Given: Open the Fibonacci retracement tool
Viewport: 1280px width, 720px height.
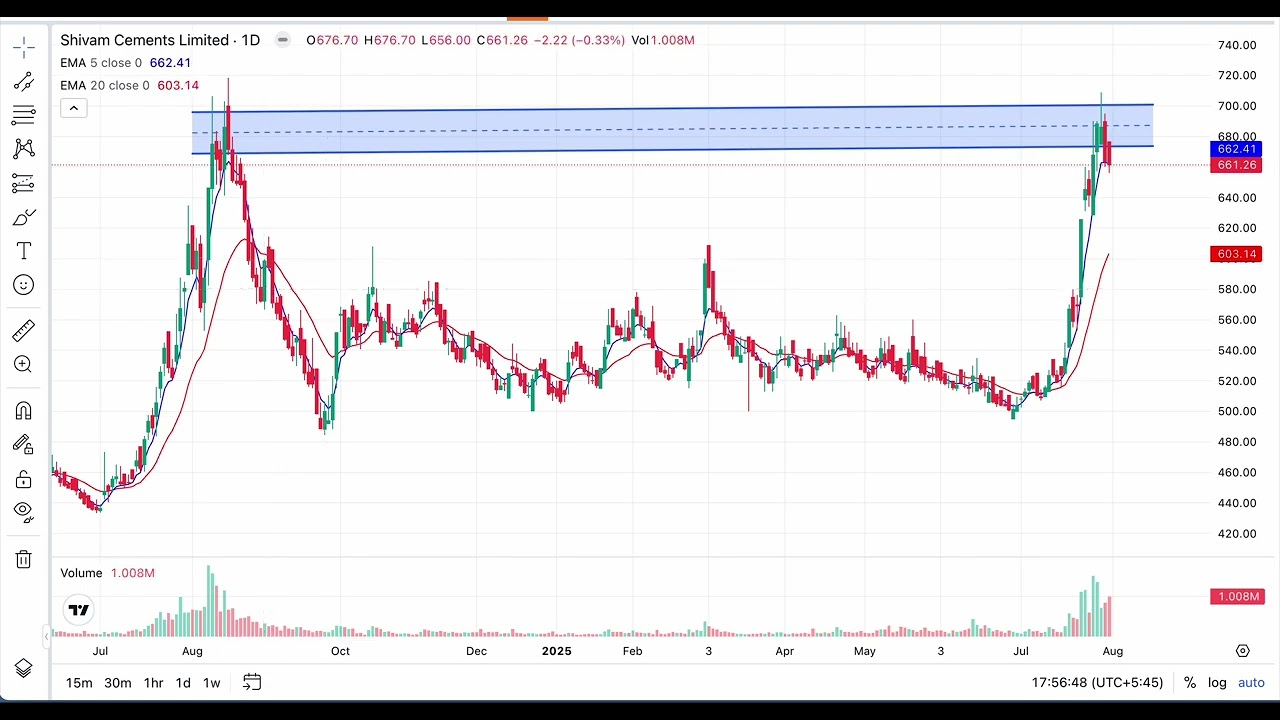Looking at the screenshot, I should 24,115.
